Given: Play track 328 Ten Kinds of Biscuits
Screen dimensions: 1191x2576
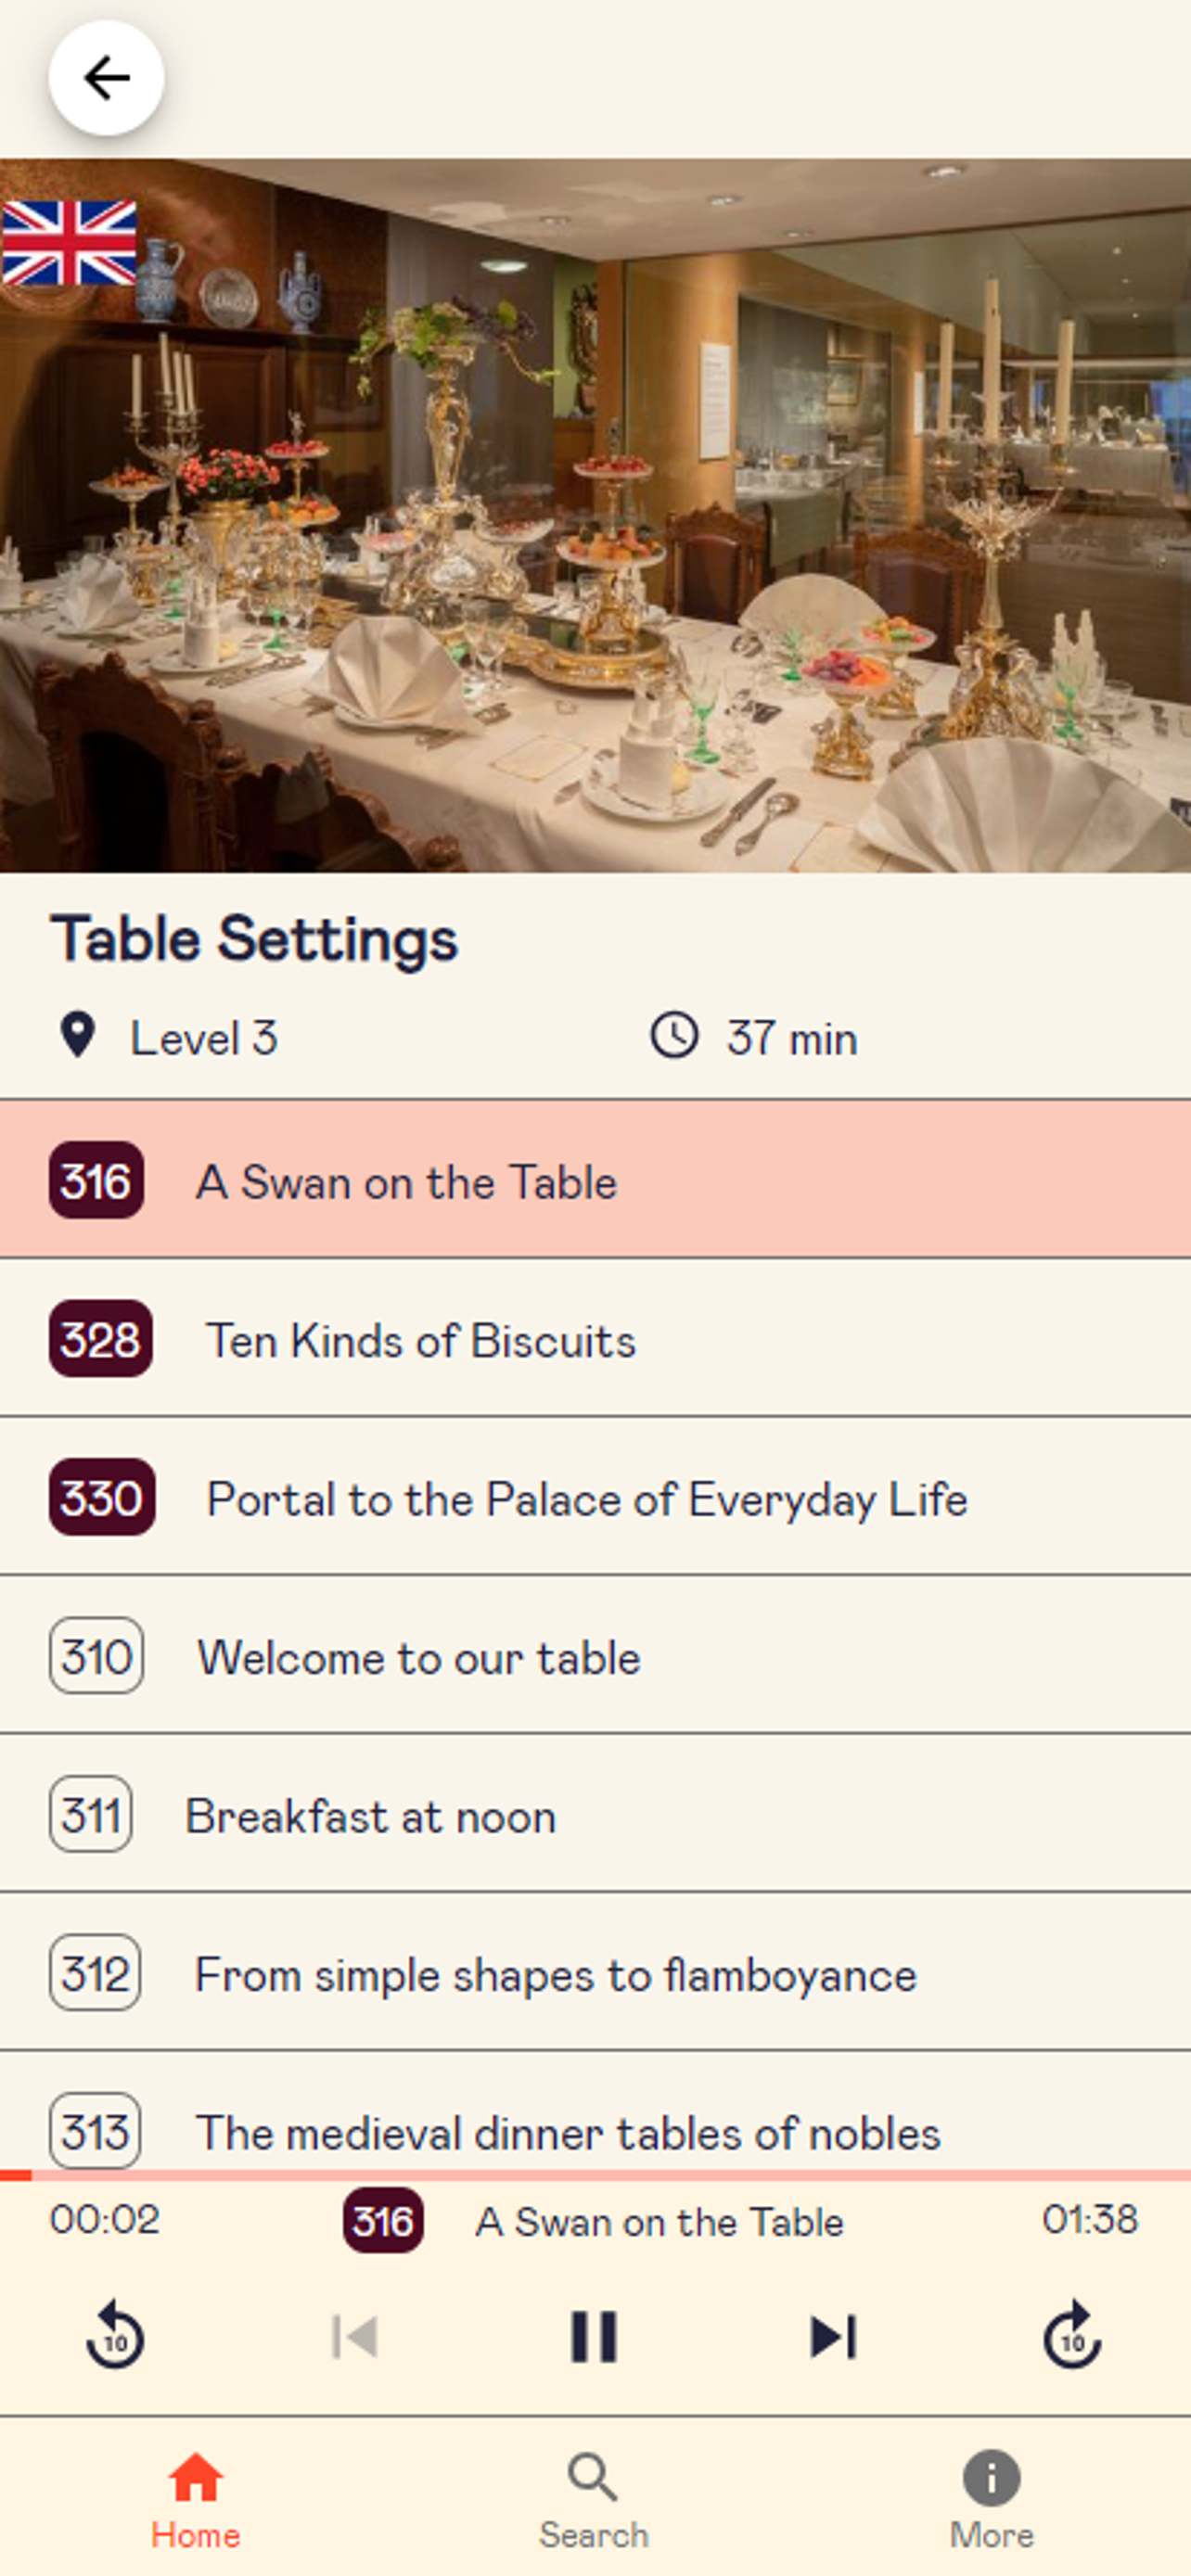Looking at the screenshot, I should click(x=595, y=1339).
